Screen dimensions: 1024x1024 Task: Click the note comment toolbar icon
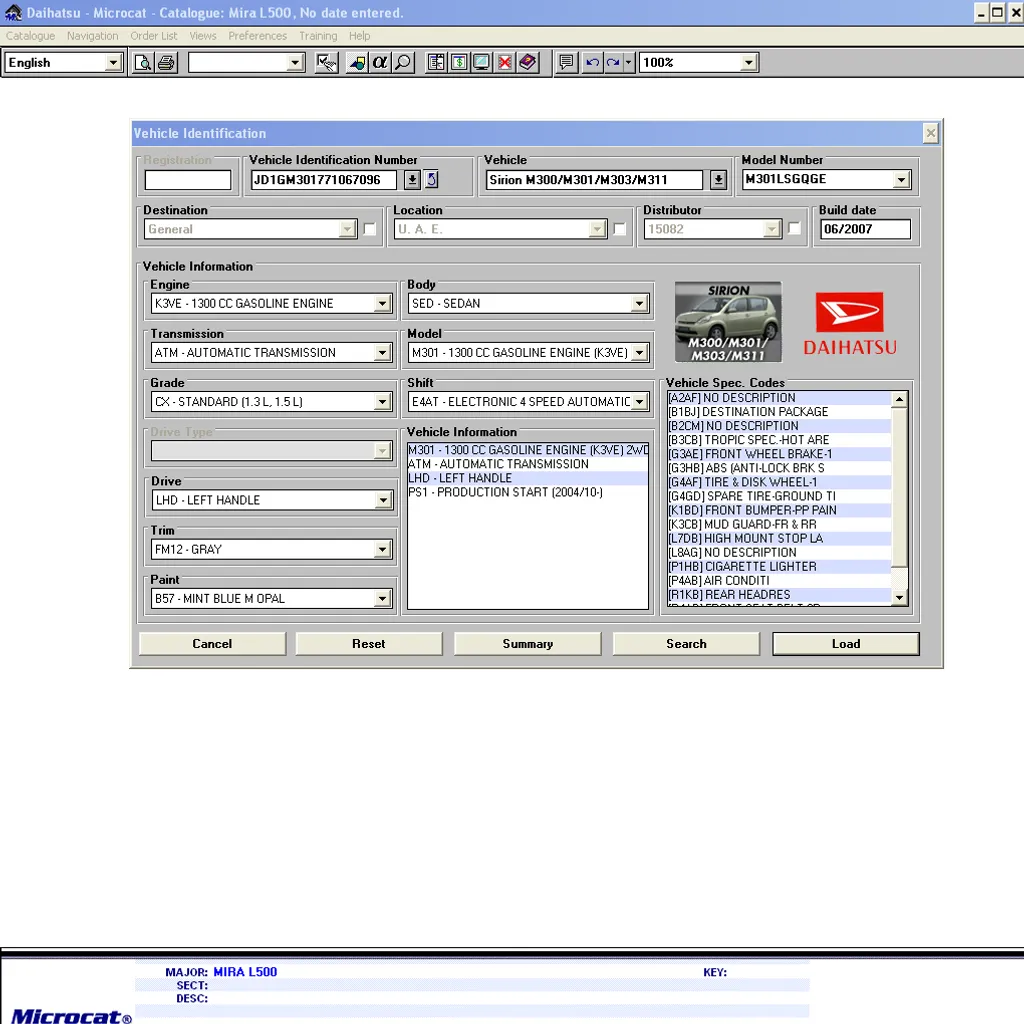[x=566, y=63]
